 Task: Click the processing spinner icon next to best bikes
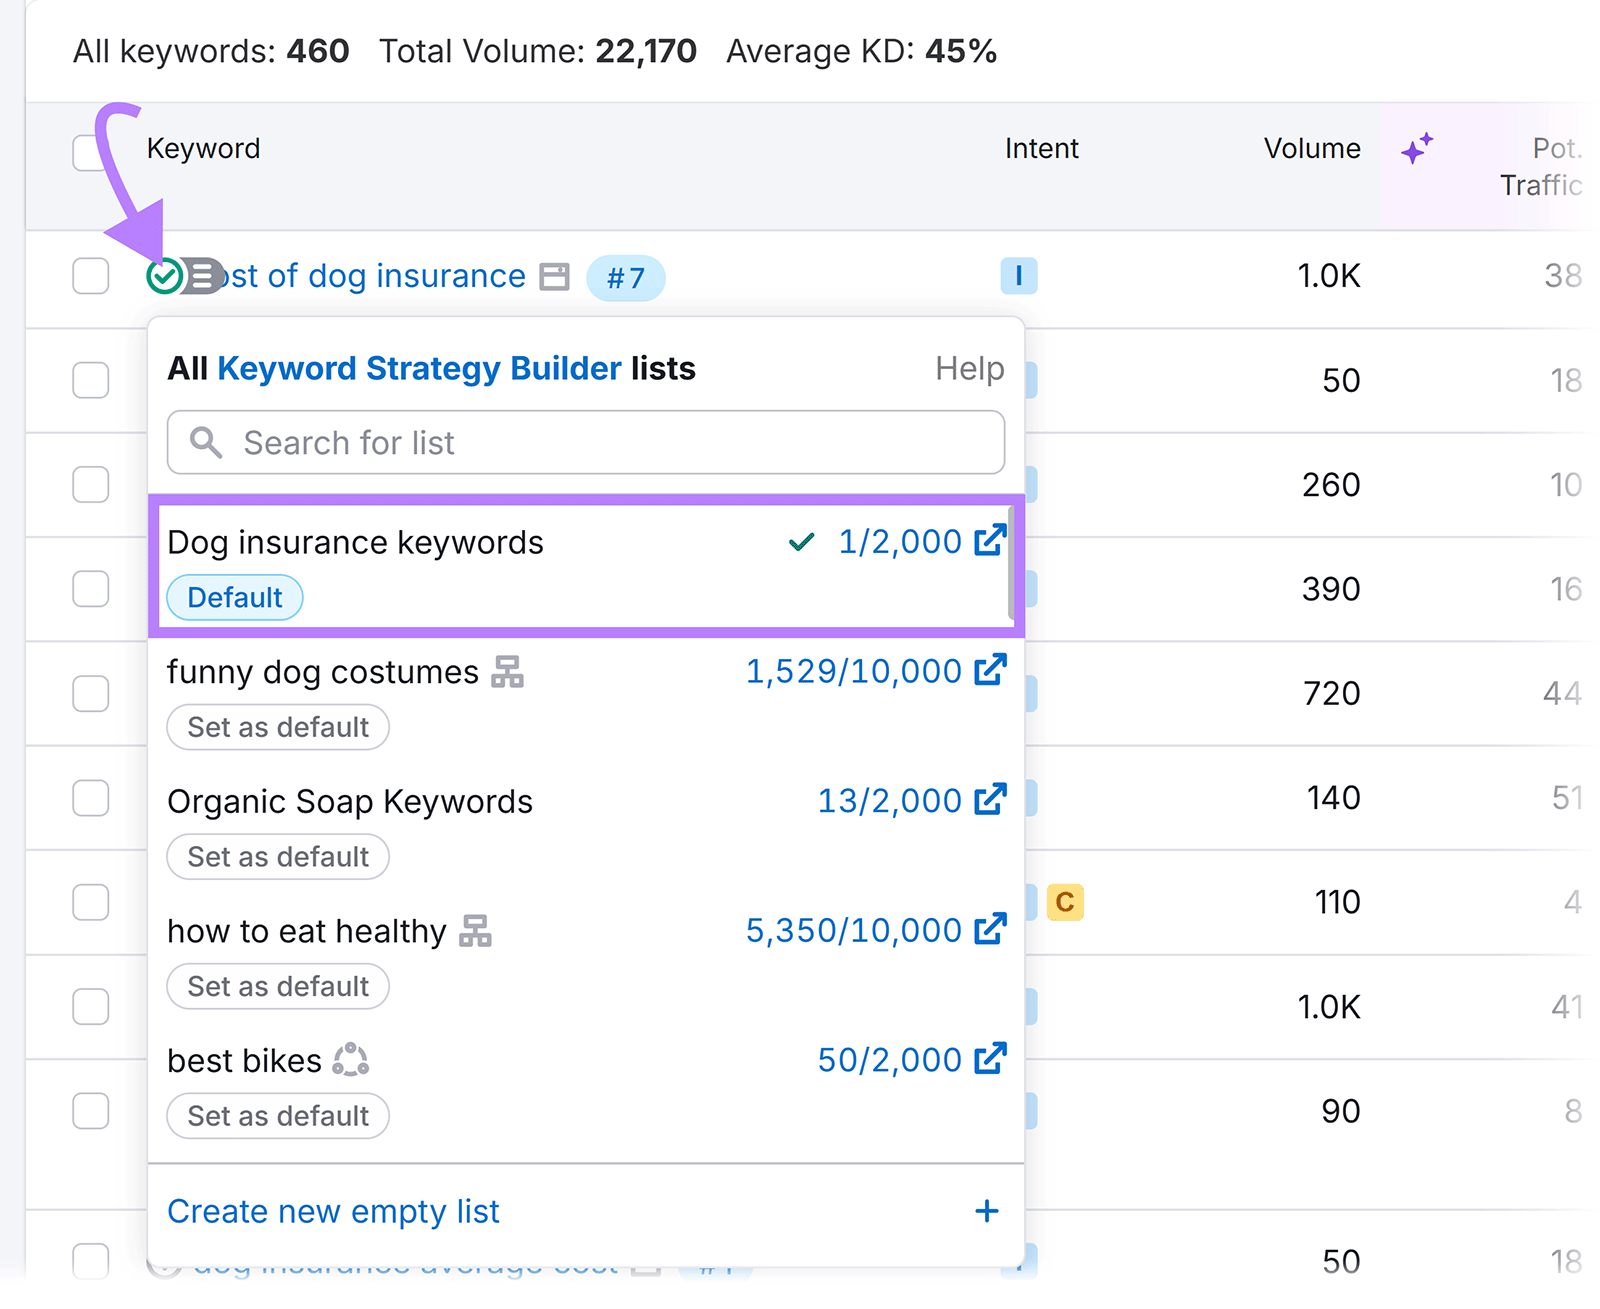(350, 1060)
